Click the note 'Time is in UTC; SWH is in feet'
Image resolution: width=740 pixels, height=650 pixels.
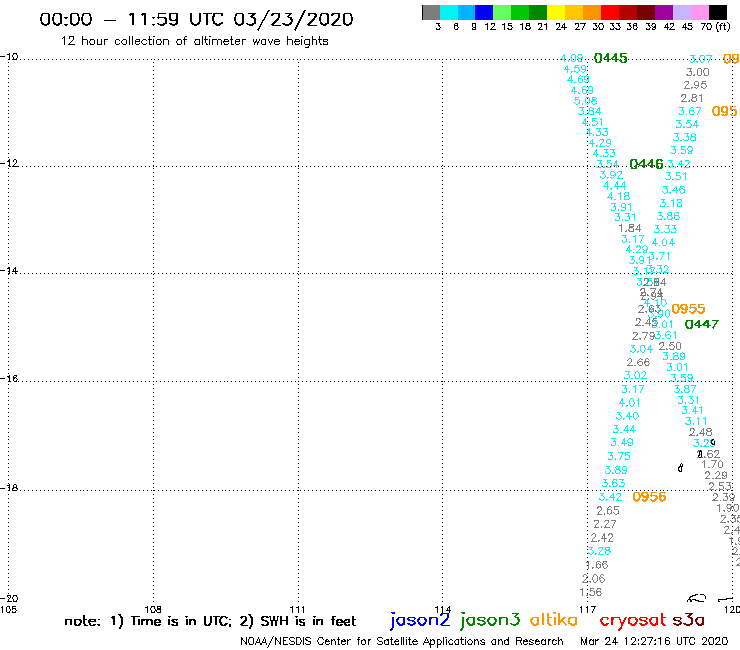click(210, 621)
